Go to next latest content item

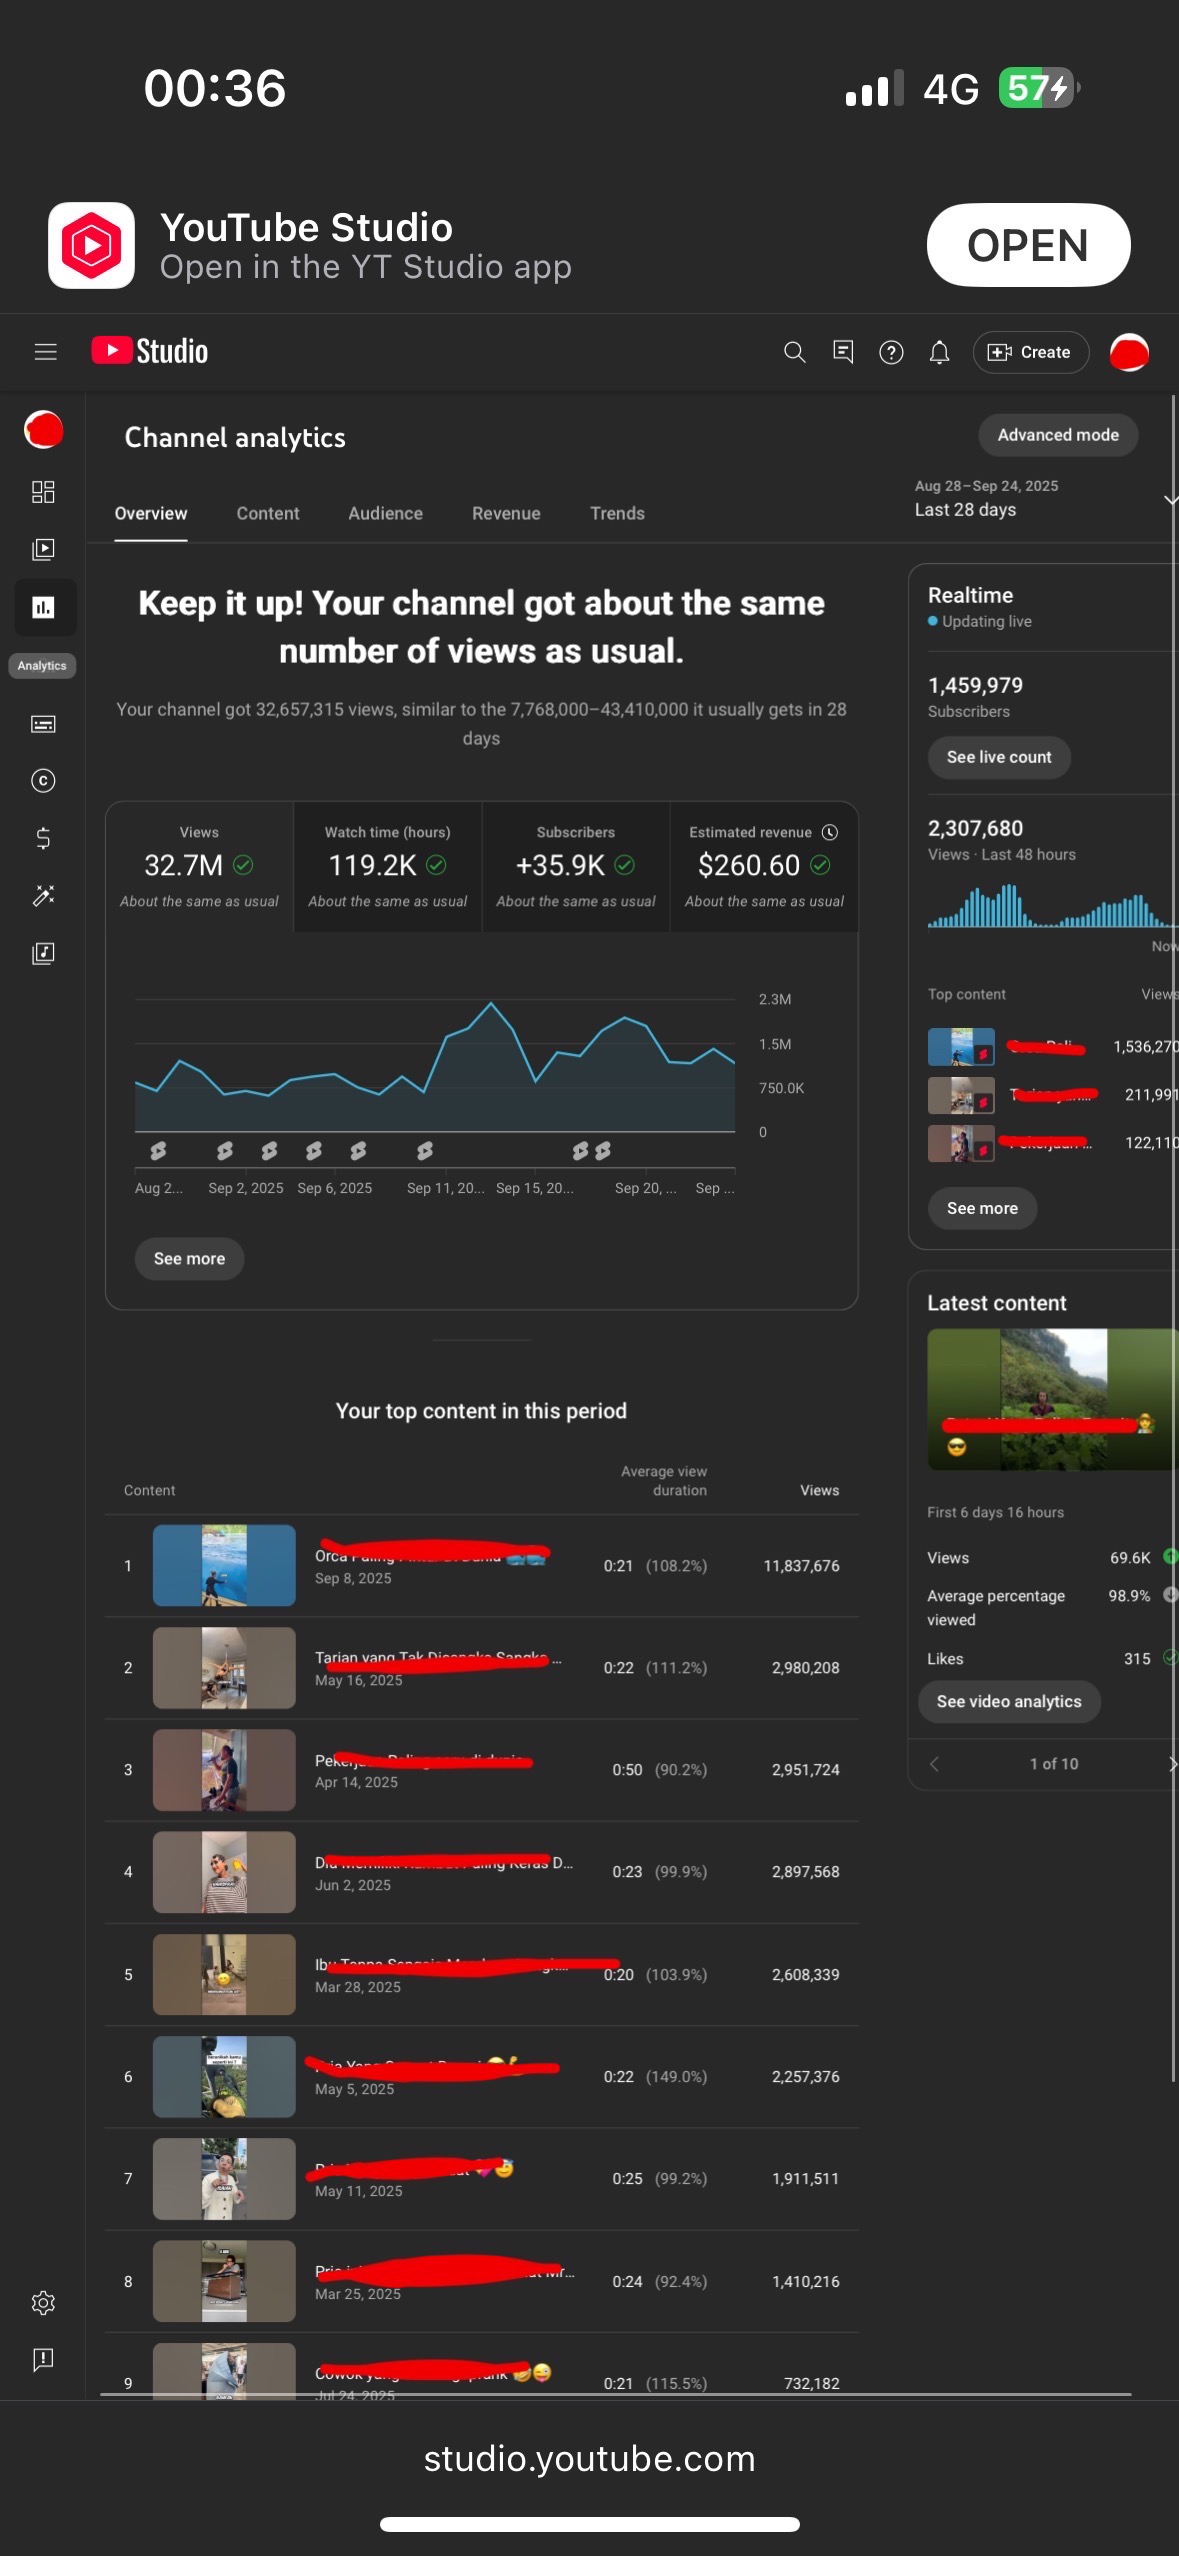1171,1764
